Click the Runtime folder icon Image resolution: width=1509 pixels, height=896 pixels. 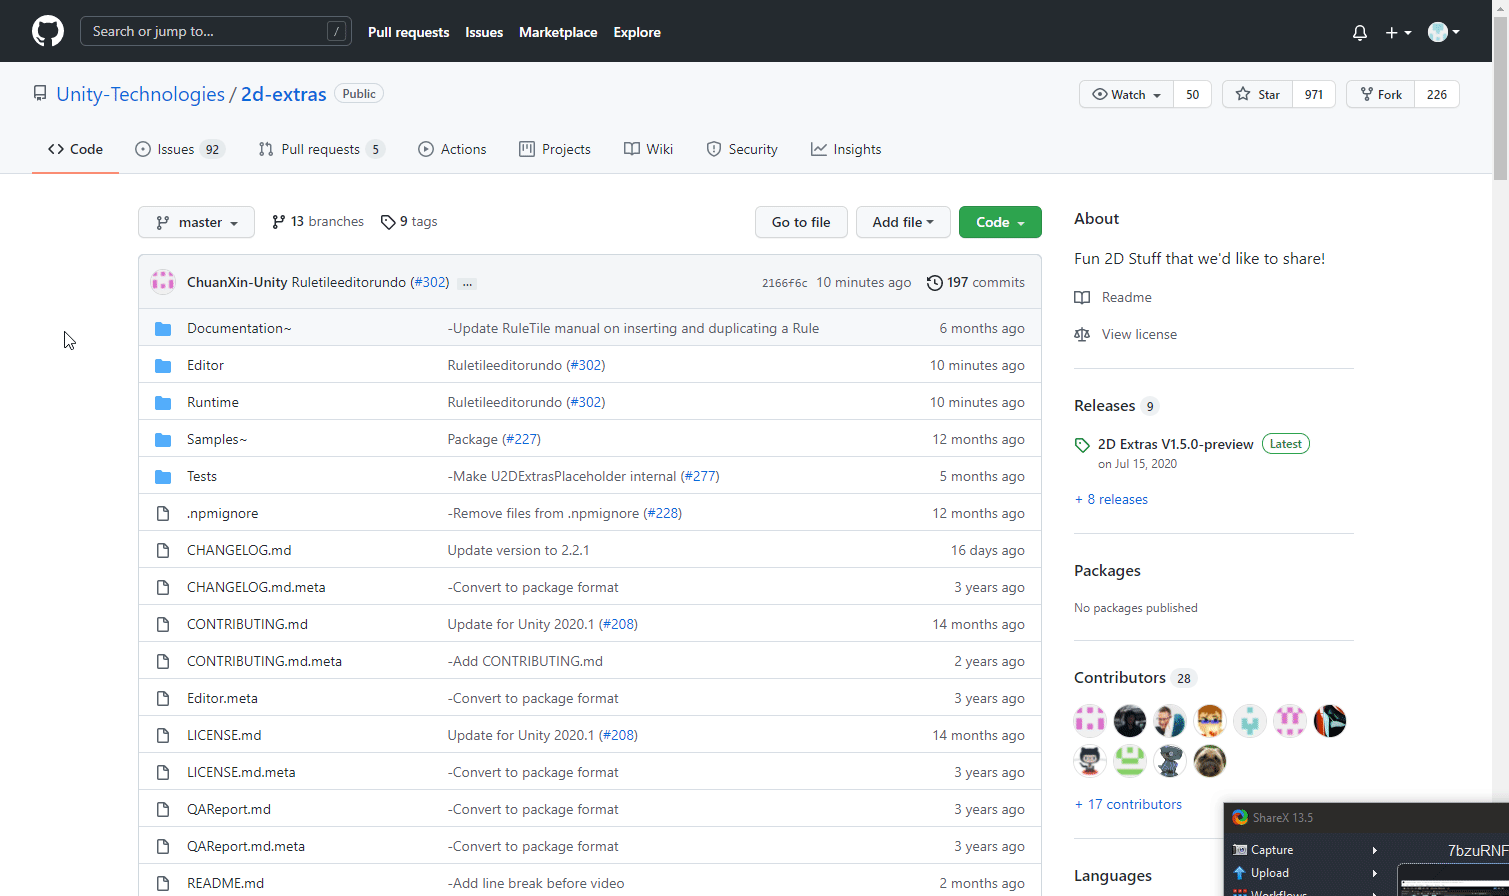(x=163, y=402)
